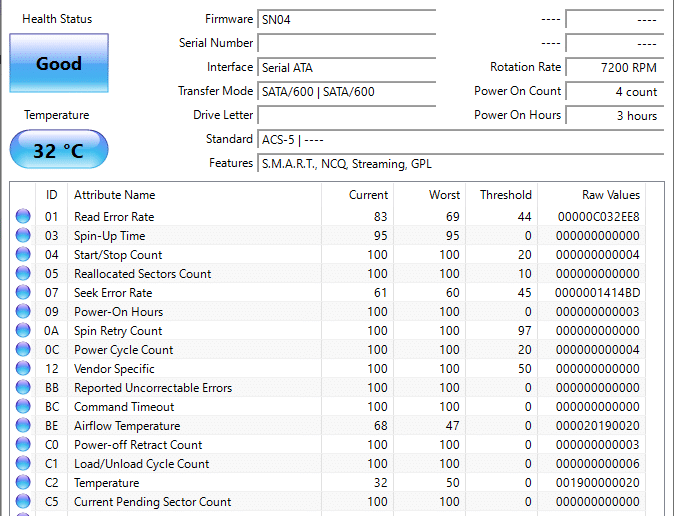Viewport: 674px width, 516px height.
Task: Click raw value 000020190020
Action: click(597, 426)
